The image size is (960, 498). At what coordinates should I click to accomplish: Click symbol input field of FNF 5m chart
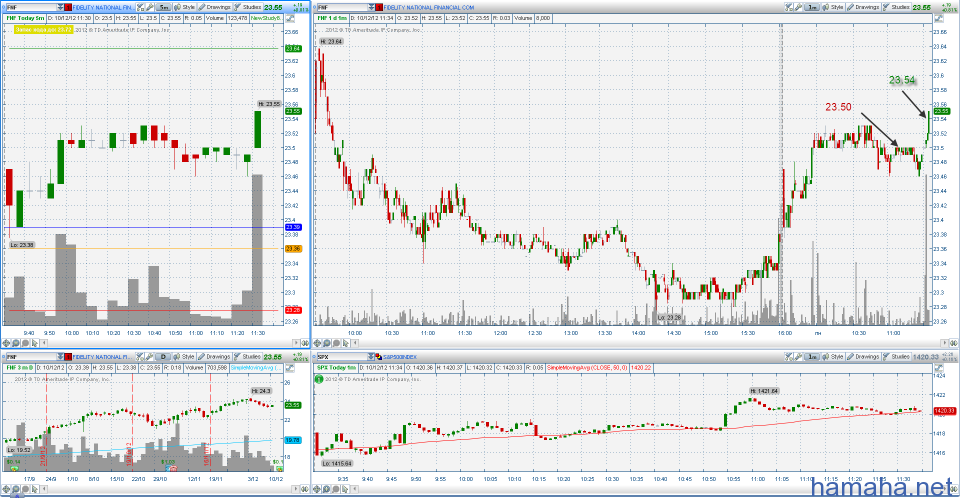point(31,7)
